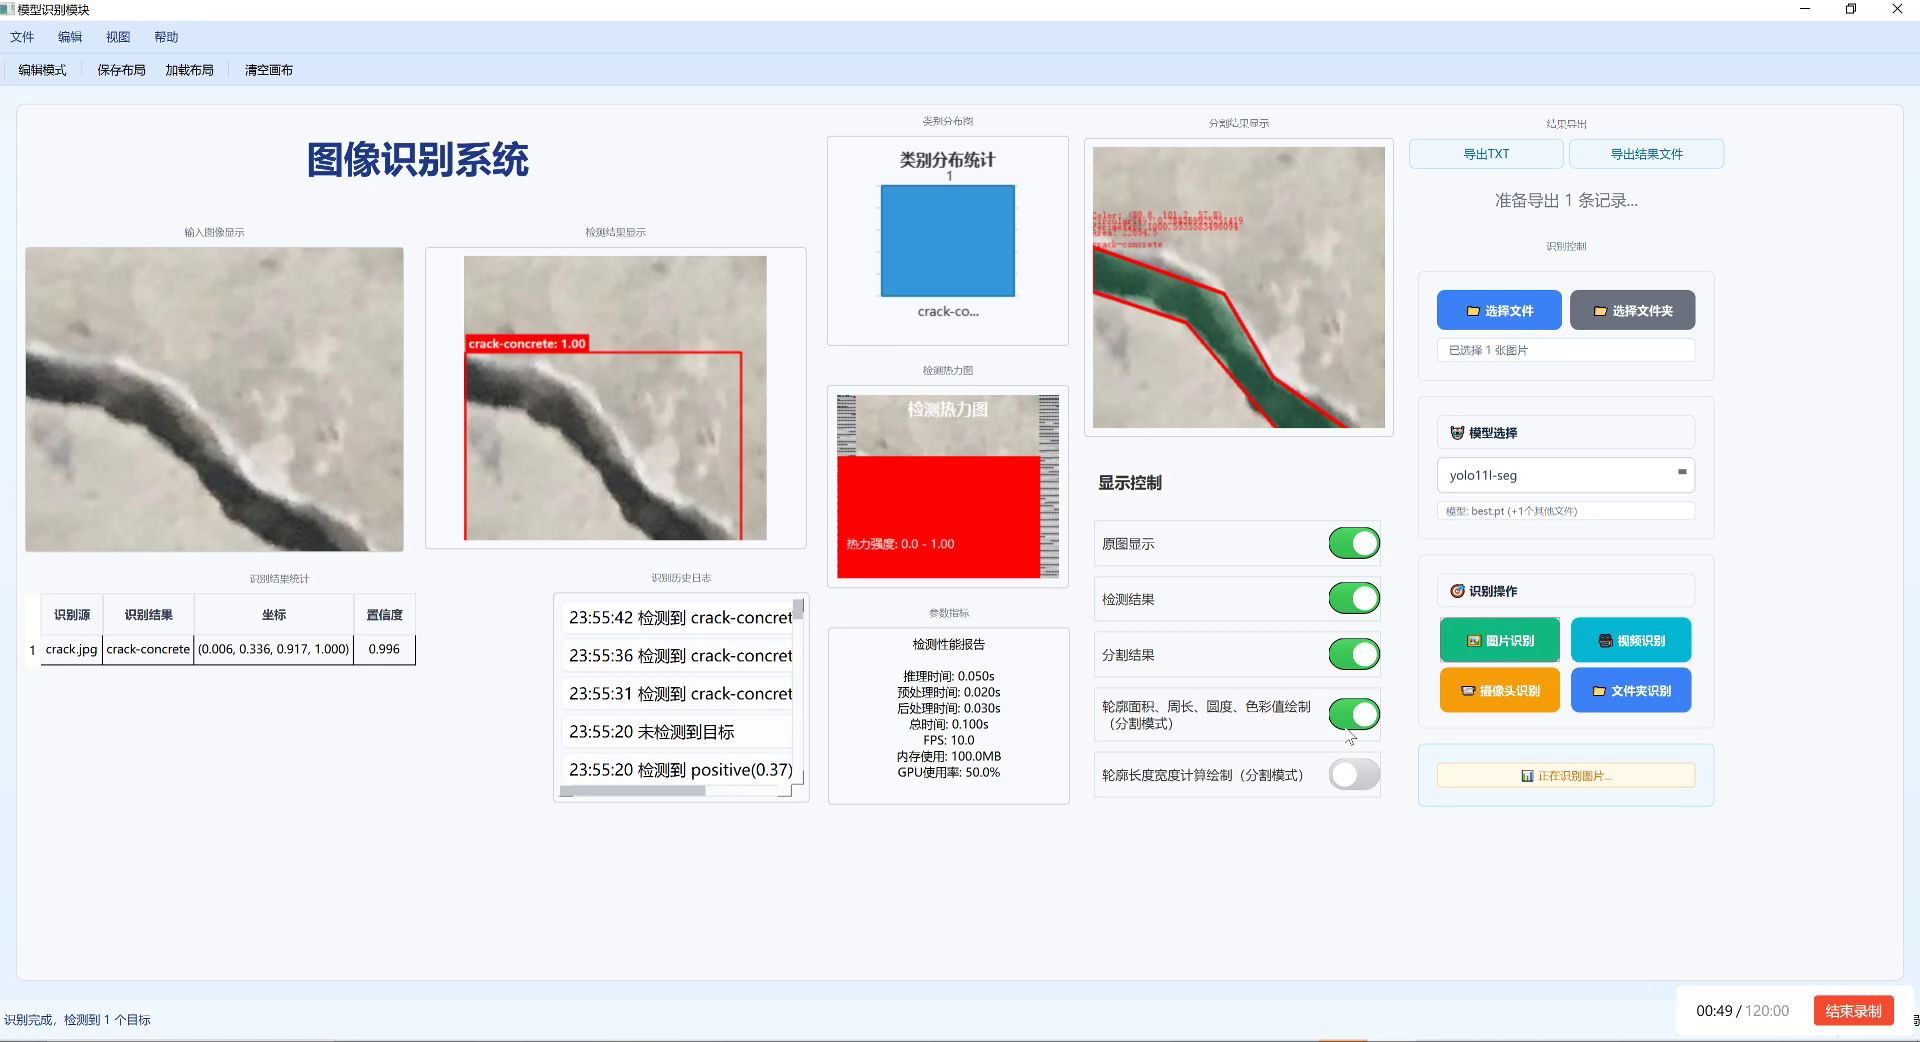Start 摄像头识别 camera recognition
This screenshot has height=1042, width=1920.
coord(1499,690)
